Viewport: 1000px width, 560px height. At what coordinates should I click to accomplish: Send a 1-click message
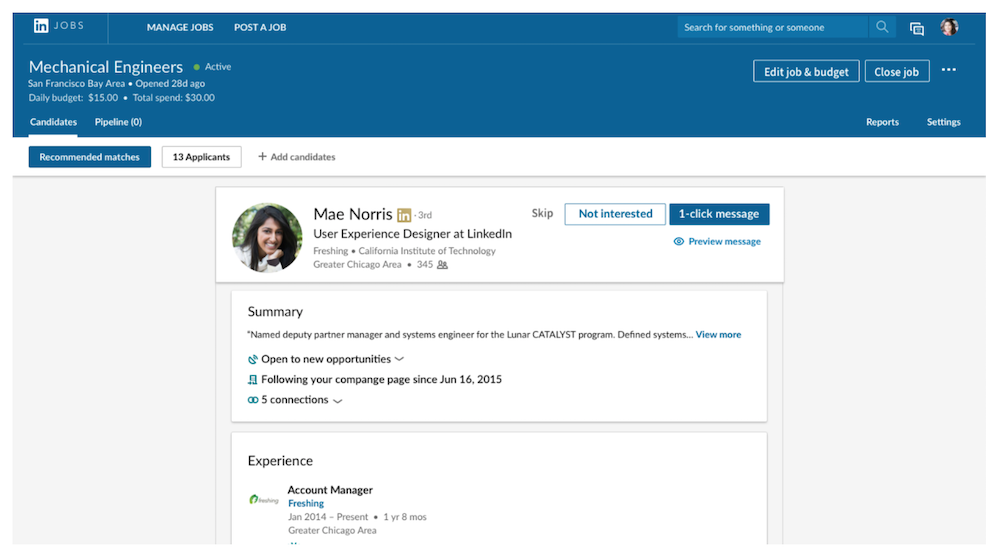pos(719,214)
